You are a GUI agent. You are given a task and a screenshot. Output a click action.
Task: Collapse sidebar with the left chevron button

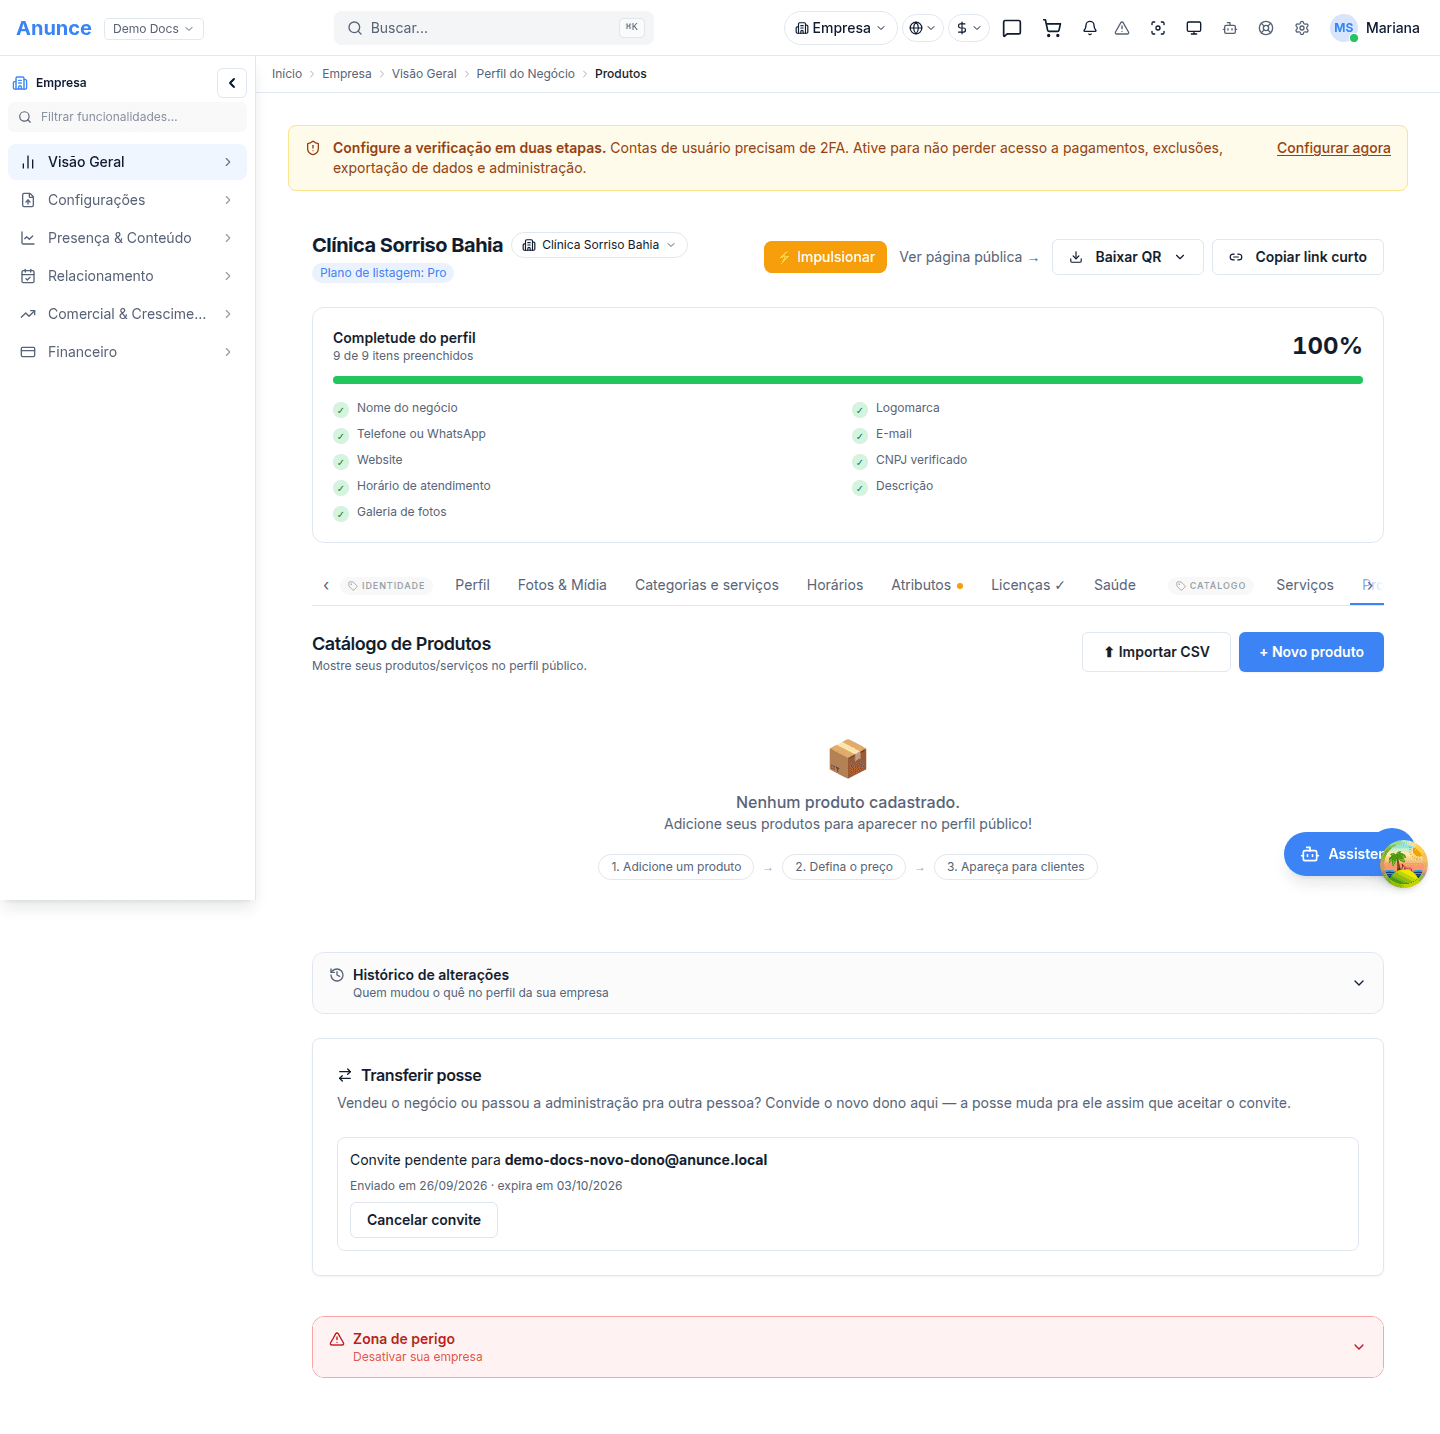(x=232, y=83)
